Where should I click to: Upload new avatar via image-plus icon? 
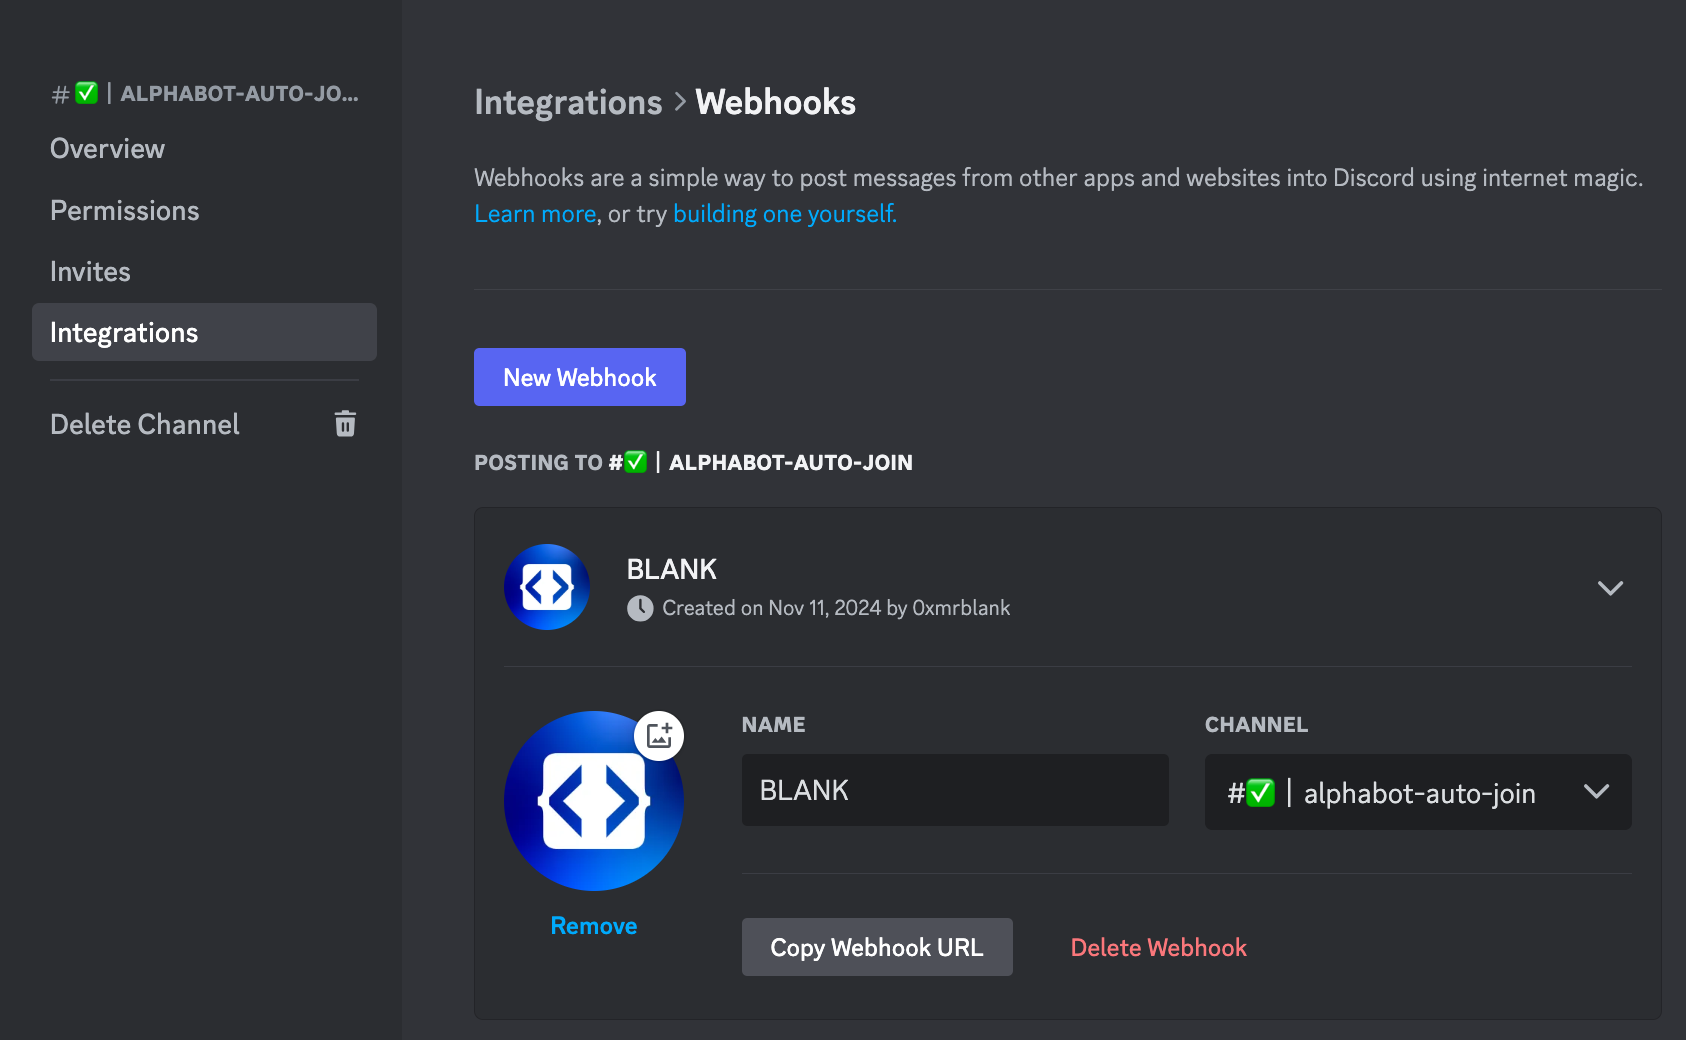click(659, 736)
